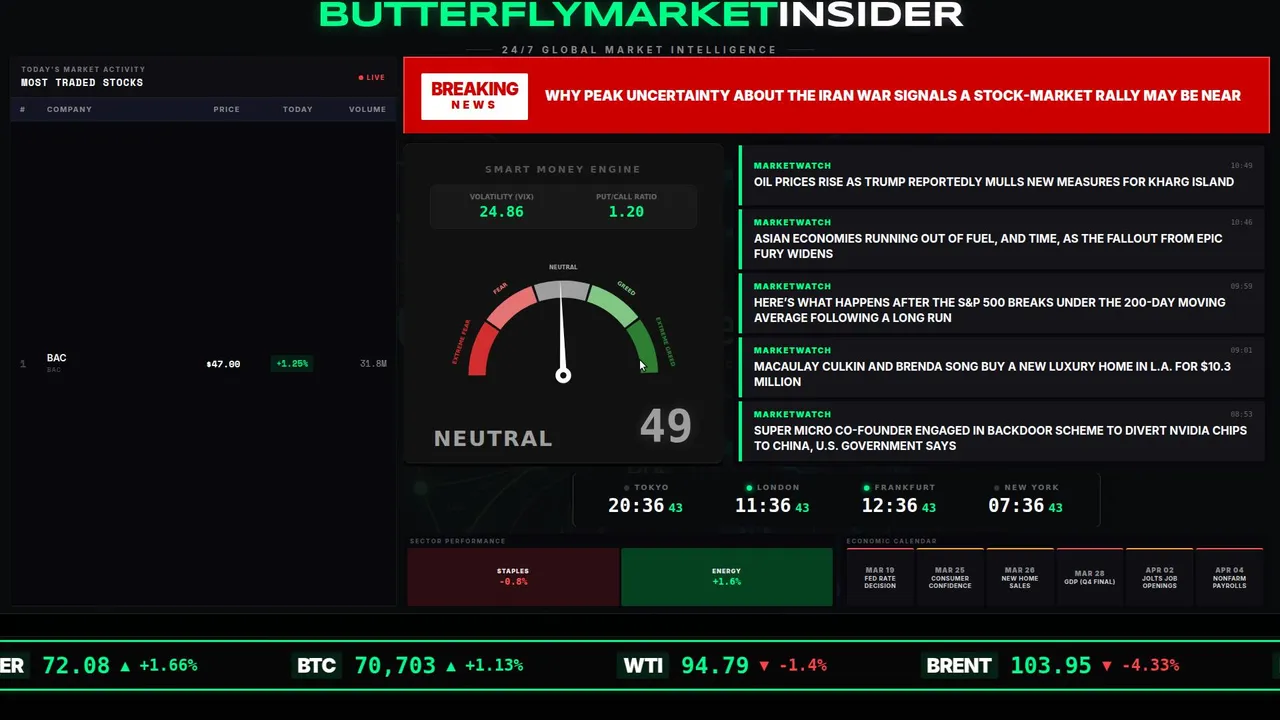Open the Mar 25 Consumer Confidence event
Viewport: 1280px width, 720px height.
tap(950, 577)
